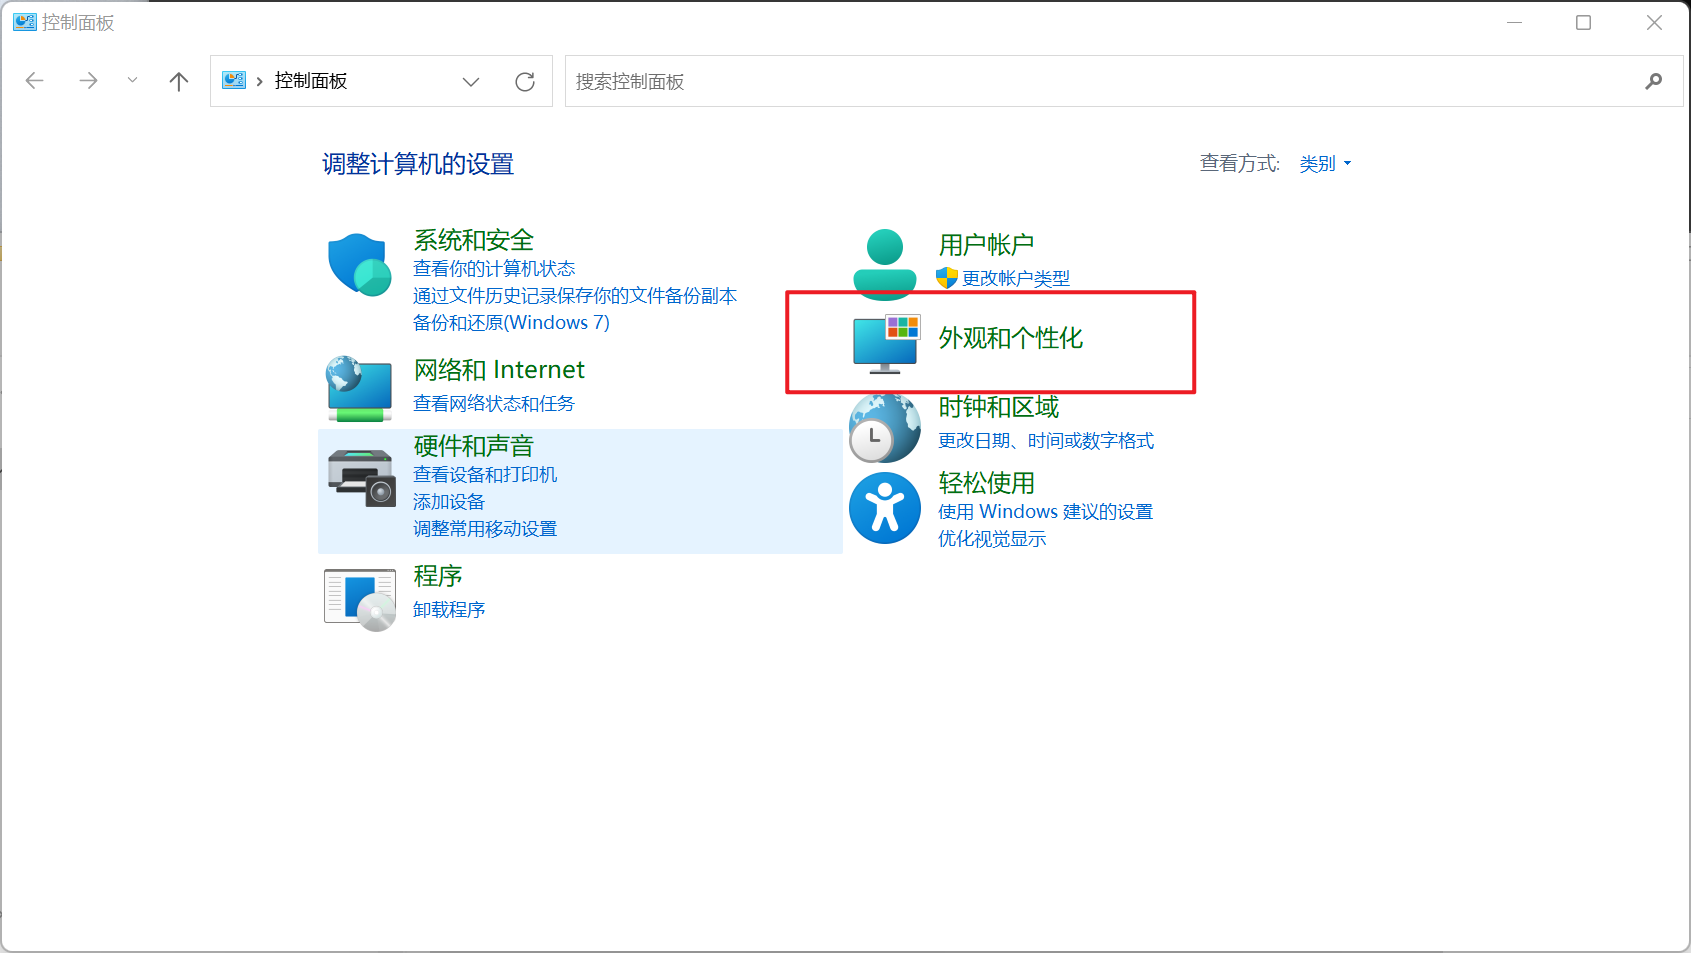Viewport: 1691px width, 953px height.
Task: Open 外观和个性化 via its monitor icon
Action: 884,340
